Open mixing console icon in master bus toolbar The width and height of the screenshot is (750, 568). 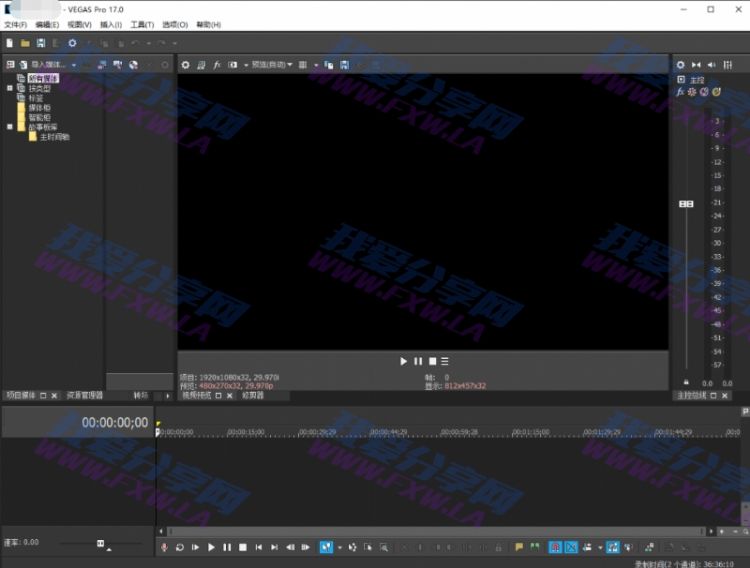(728, 65)
